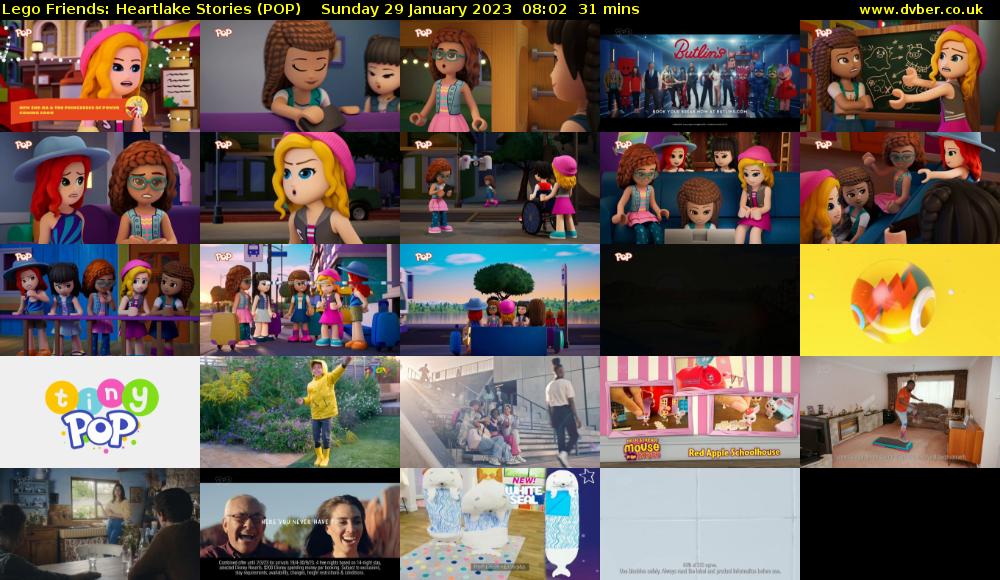Open the yellow bubble ident thumbnail
Screen dimensions: 1000x580
click(x=900, y=300)
